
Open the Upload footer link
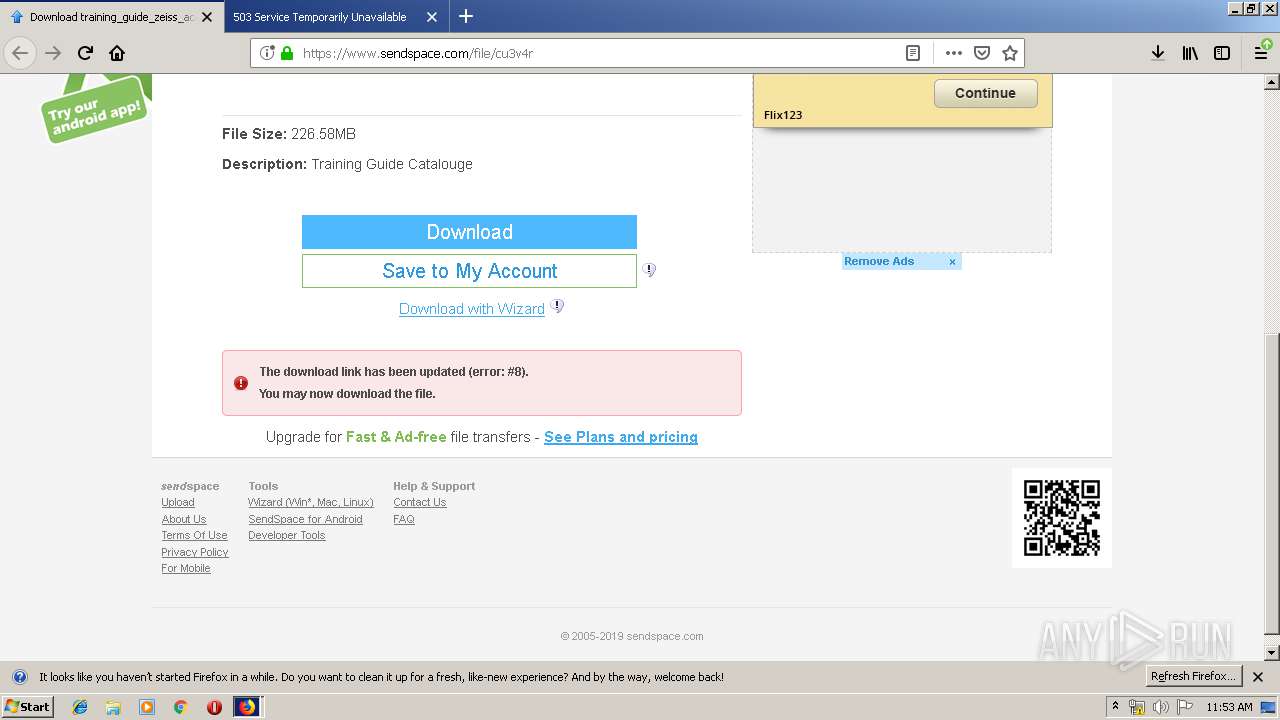(x=178, y=503)
